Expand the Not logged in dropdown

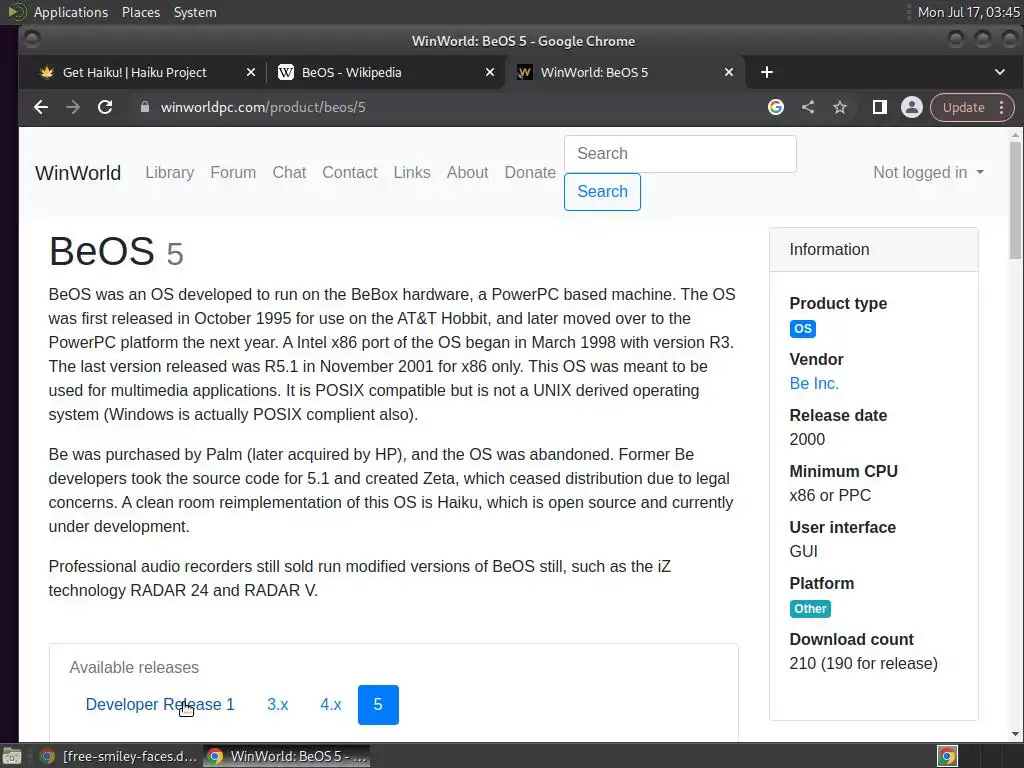(928, 172)
